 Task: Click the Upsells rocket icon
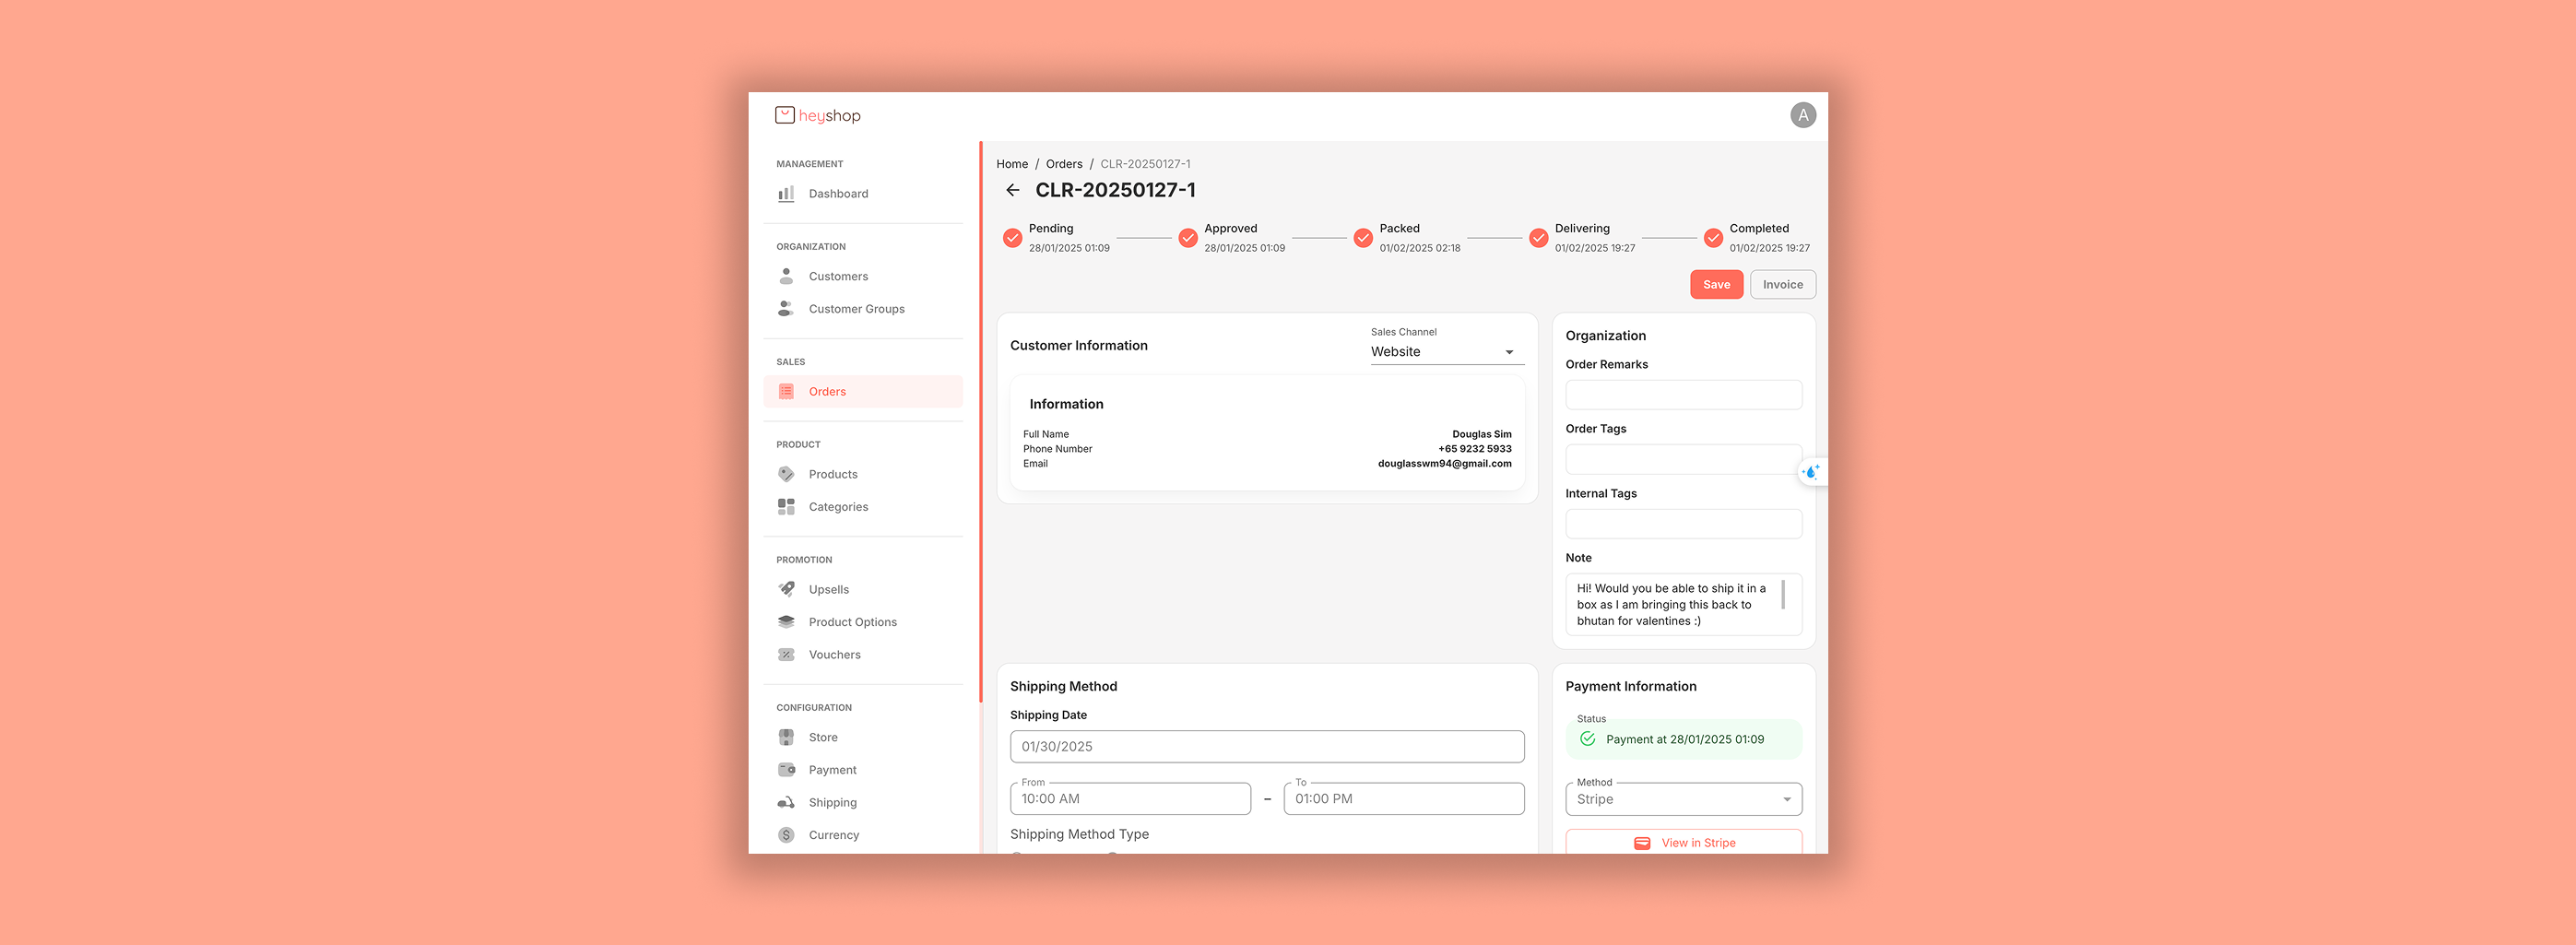pyautogui.click(x=786, y=589)
